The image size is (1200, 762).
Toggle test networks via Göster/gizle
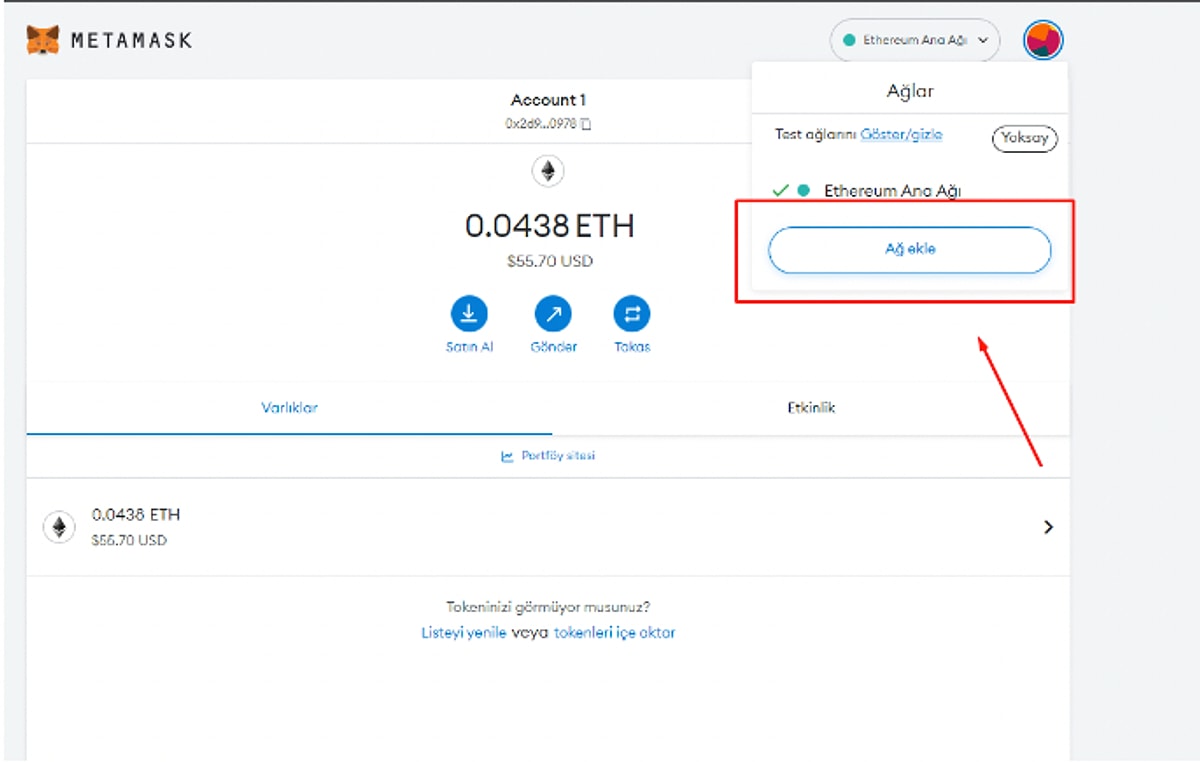tap(901, 134)
